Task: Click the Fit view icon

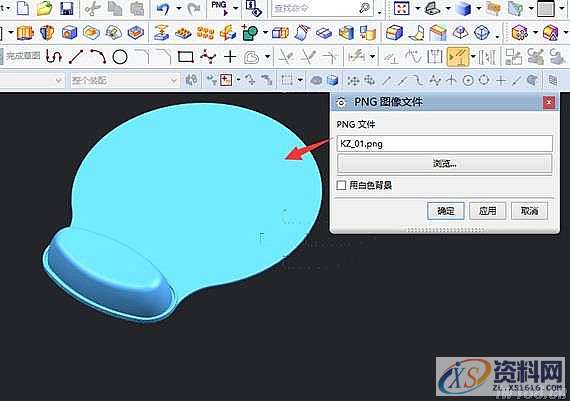Action: coord(401,8)
